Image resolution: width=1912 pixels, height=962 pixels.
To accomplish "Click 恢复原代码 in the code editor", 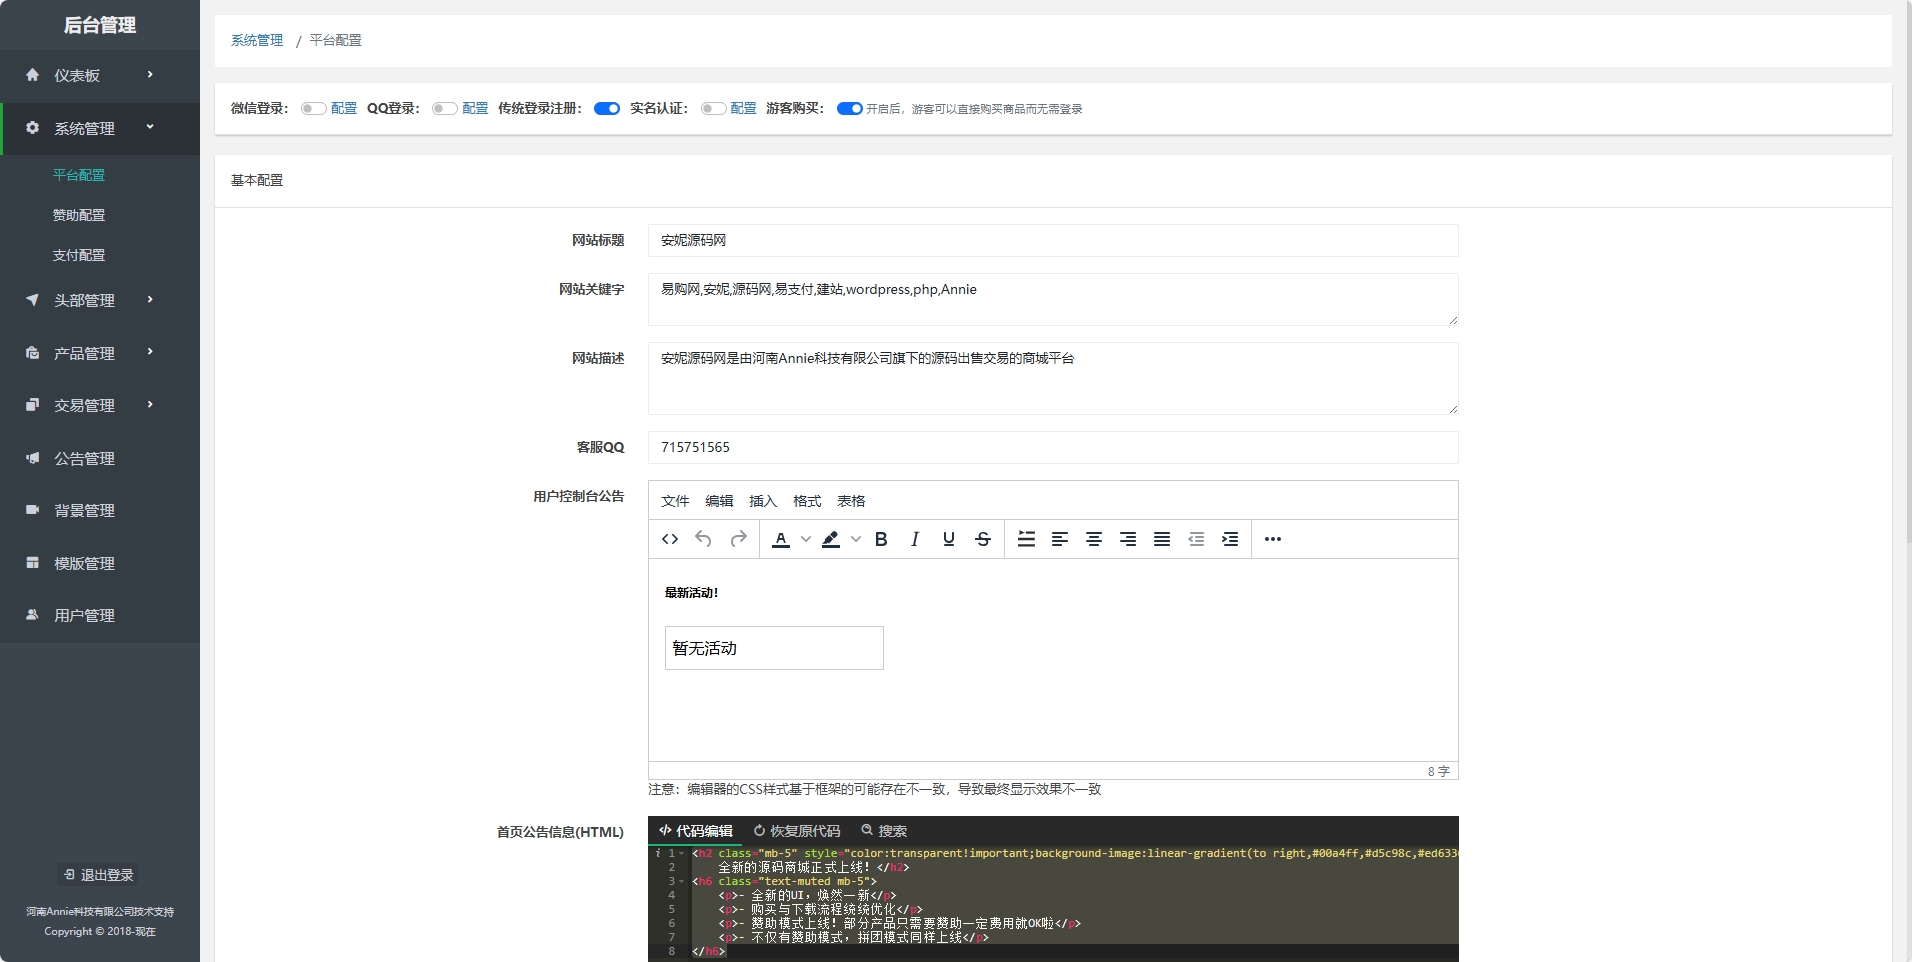I will (x=797, y=831).
